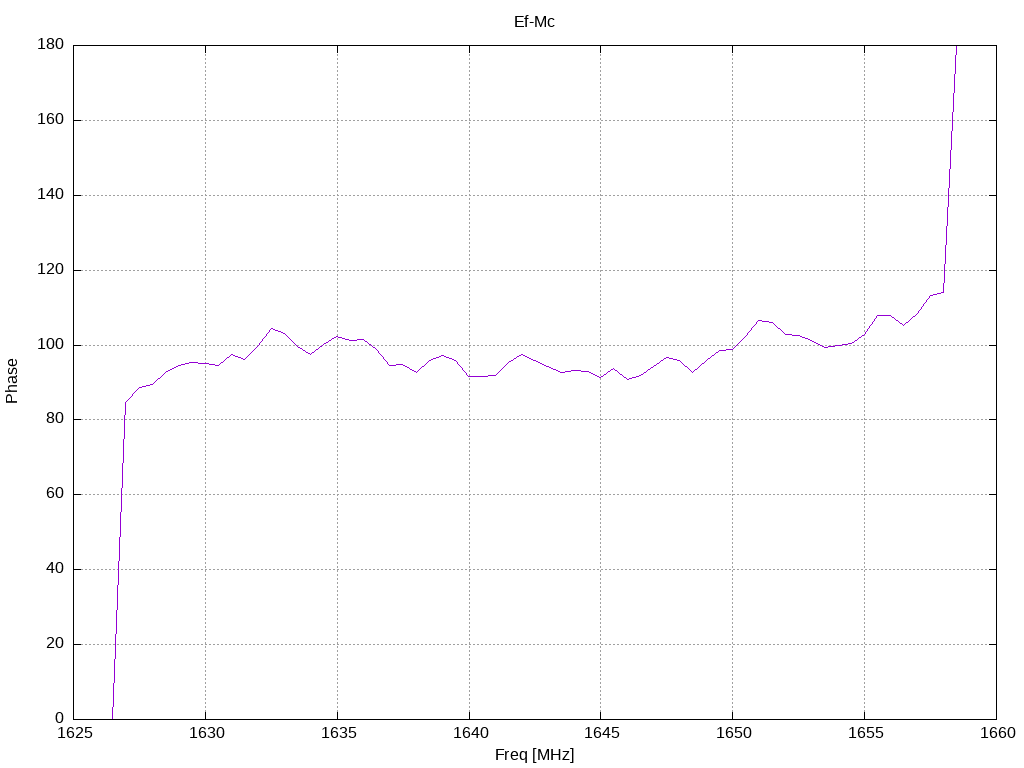Click y-axis tick label 100

pos(51,344)
